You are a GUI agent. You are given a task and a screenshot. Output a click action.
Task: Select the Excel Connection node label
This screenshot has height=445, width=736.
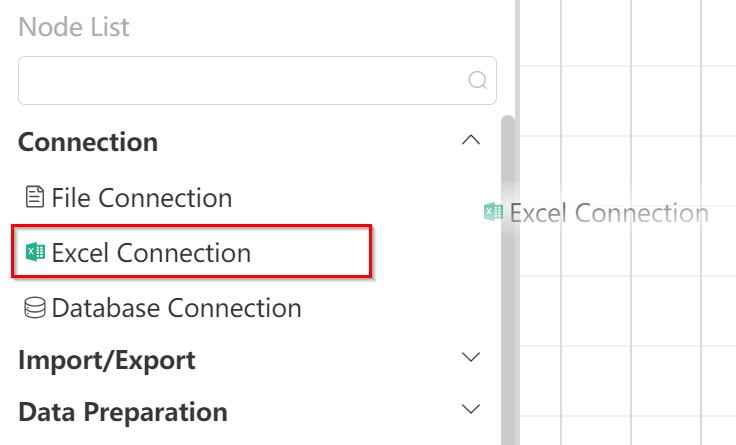click(x=151, y=253)
